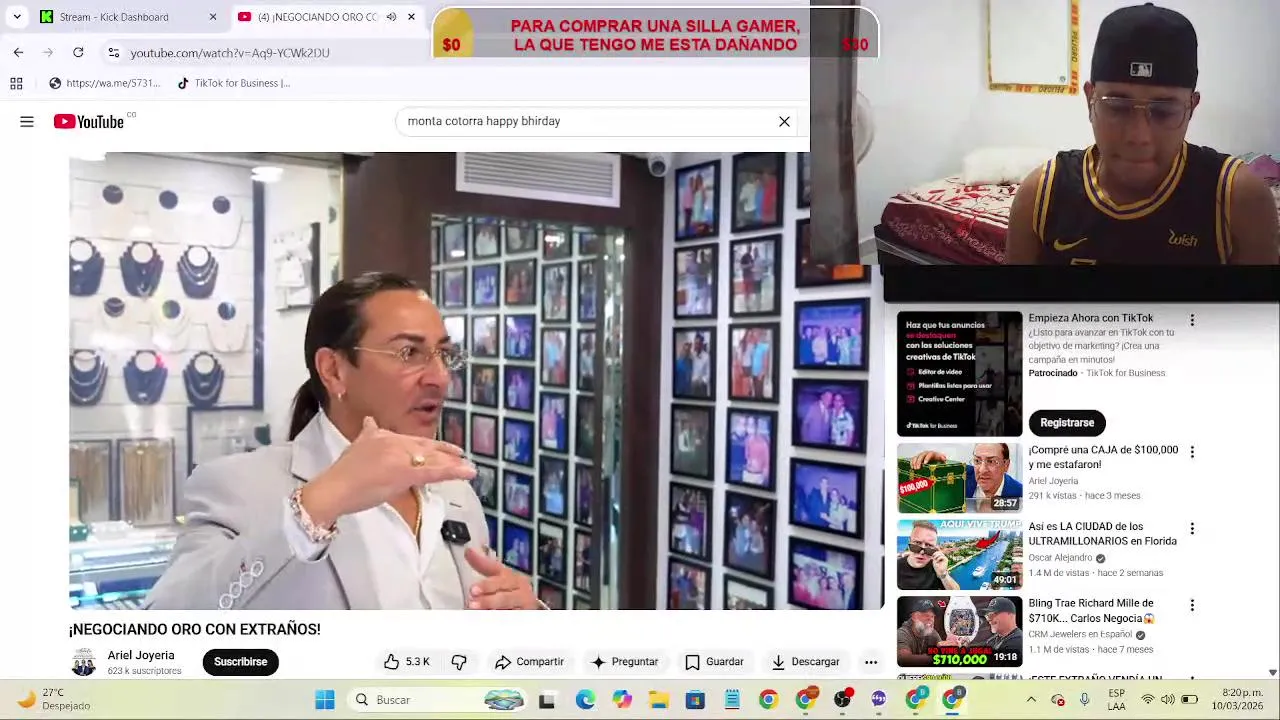1280x720 pixels.
Task: Open options for TikTok ad card
Action: tap(1191, 320)
